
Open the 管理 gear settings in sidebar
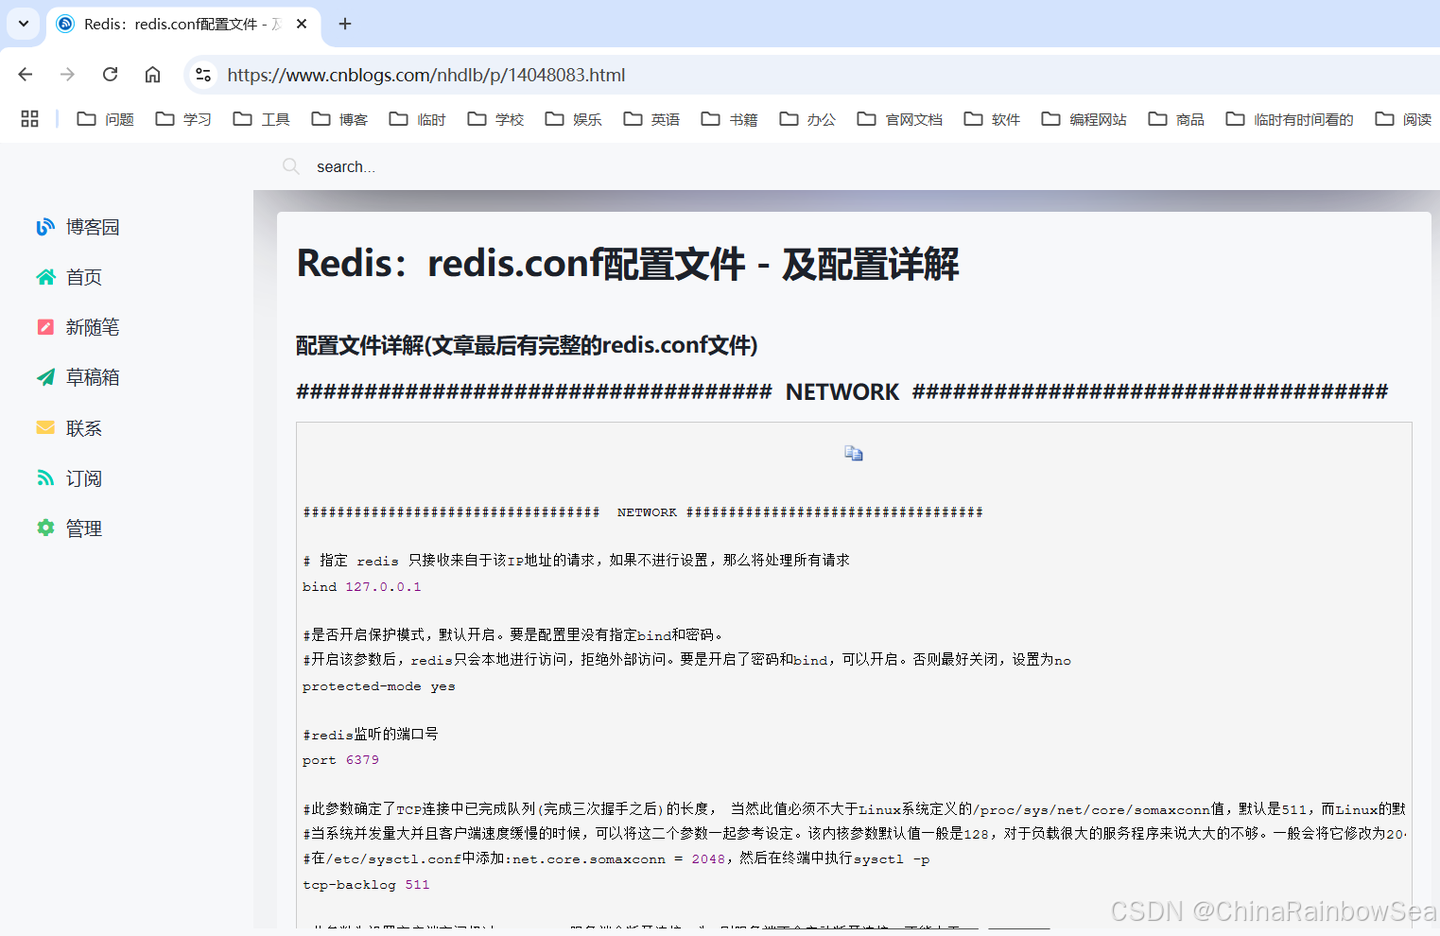(46, 528)
